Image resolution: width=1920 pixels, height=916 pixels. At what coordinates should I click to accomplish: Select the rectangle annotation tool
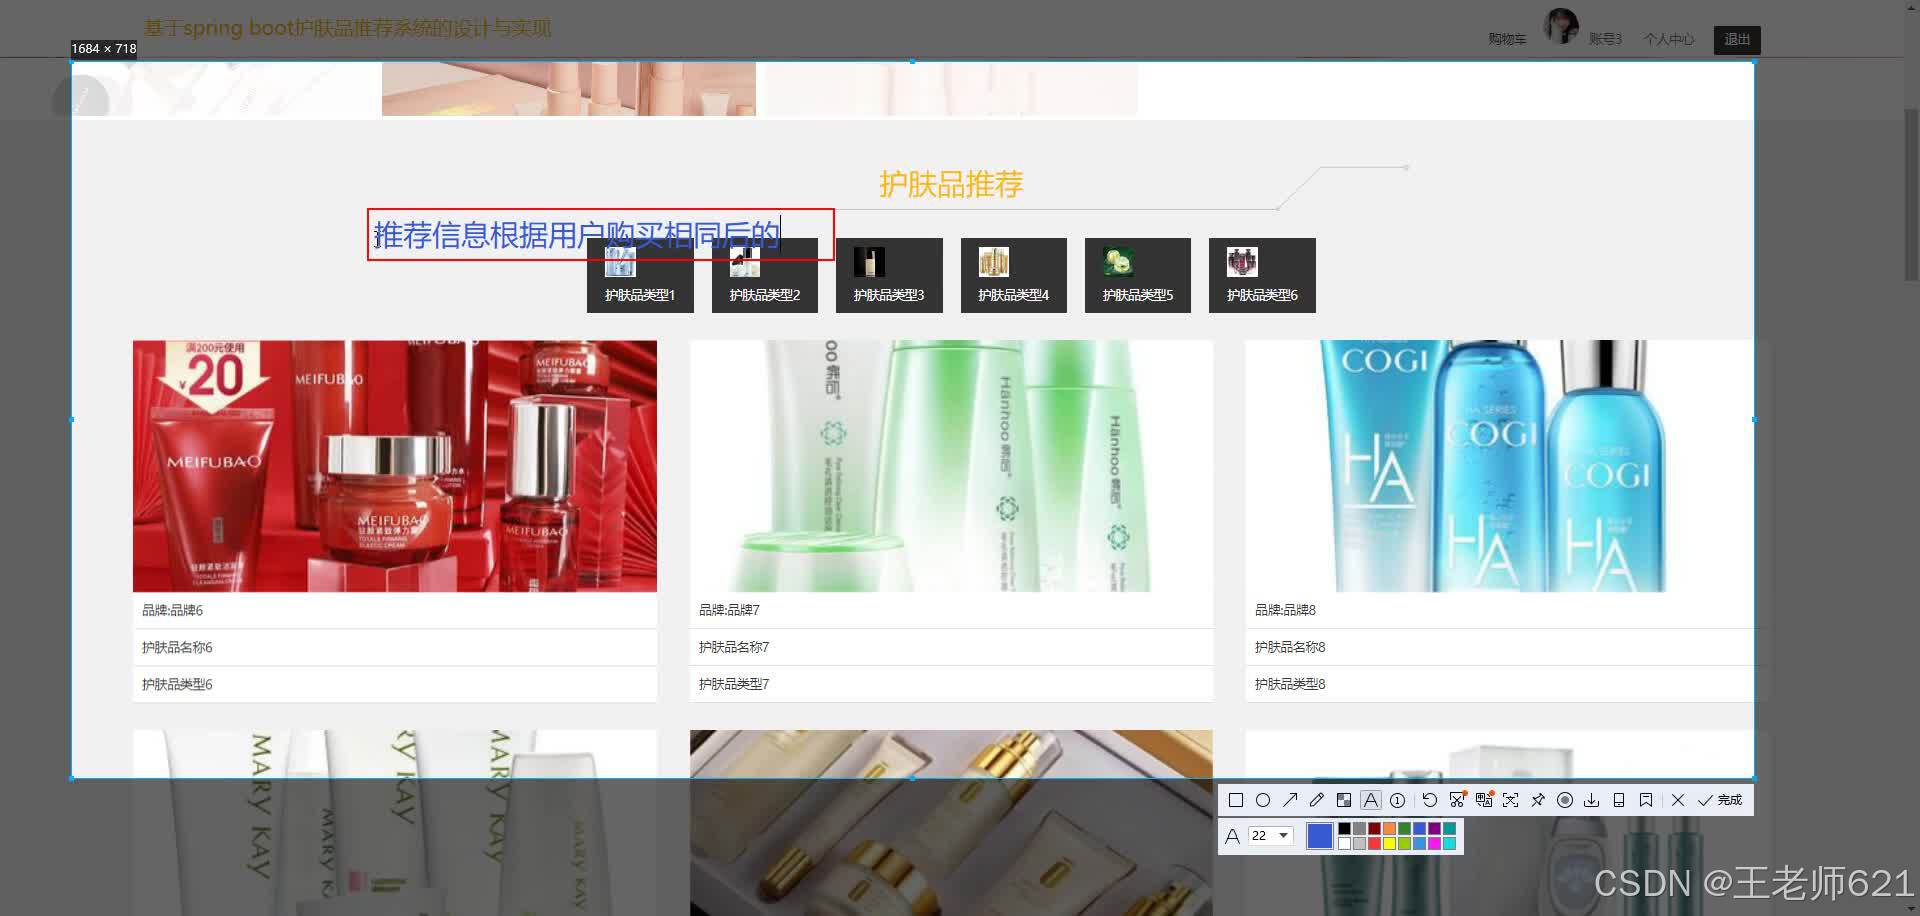pos(1236,800)
